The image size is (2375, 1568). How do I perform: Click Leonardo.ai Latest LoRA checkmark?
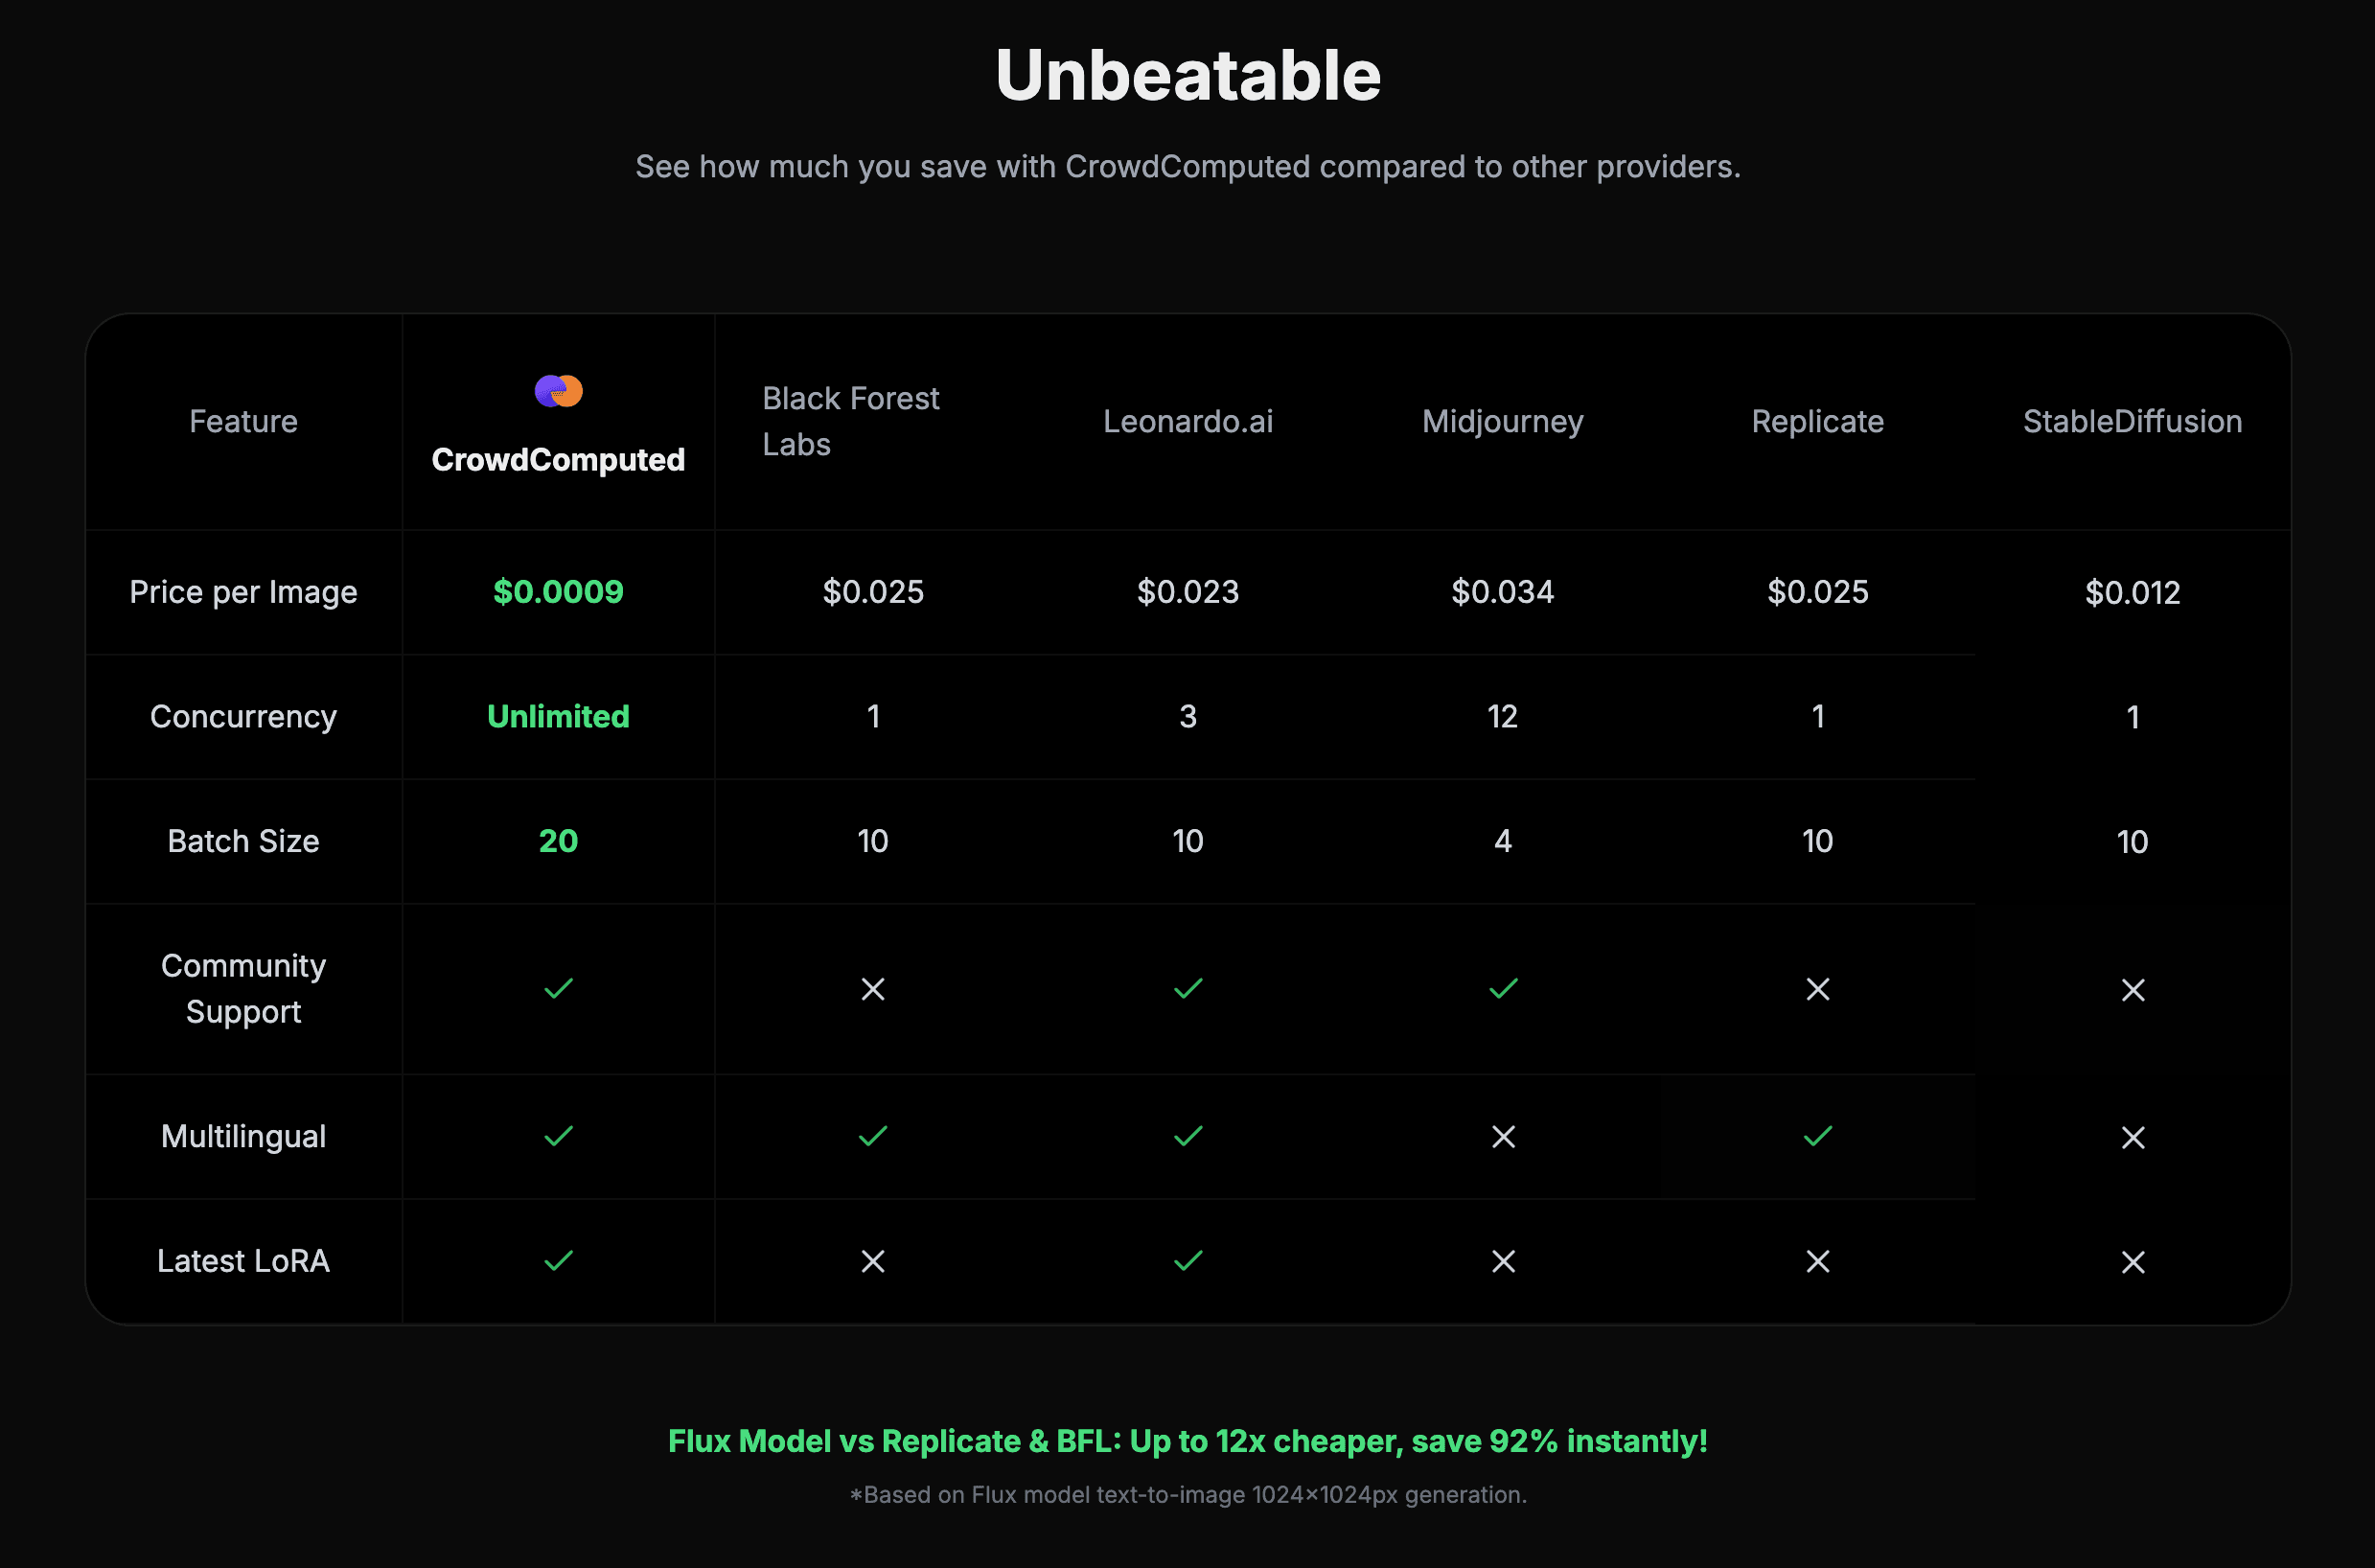tap(1188, 1261)
